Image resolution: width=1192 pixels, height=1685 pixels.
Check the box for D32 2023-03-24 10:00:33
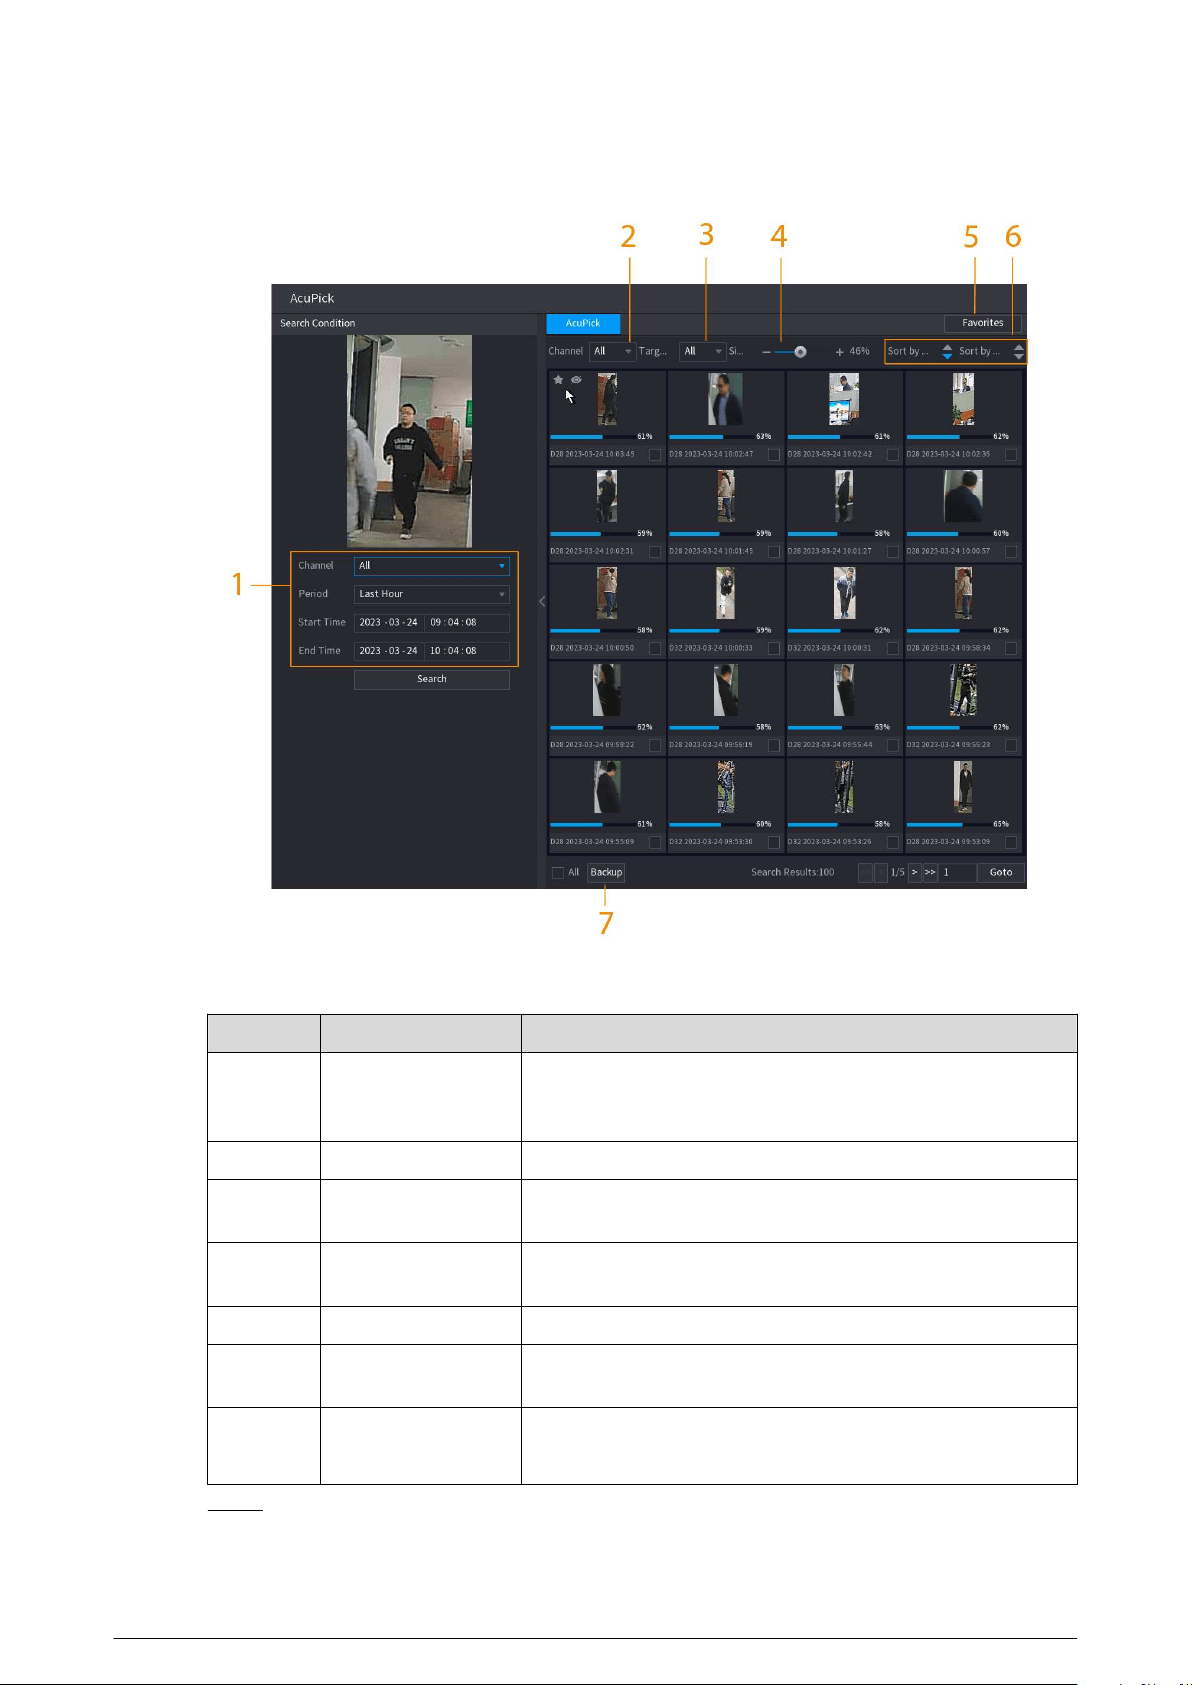tap(774, 648)
